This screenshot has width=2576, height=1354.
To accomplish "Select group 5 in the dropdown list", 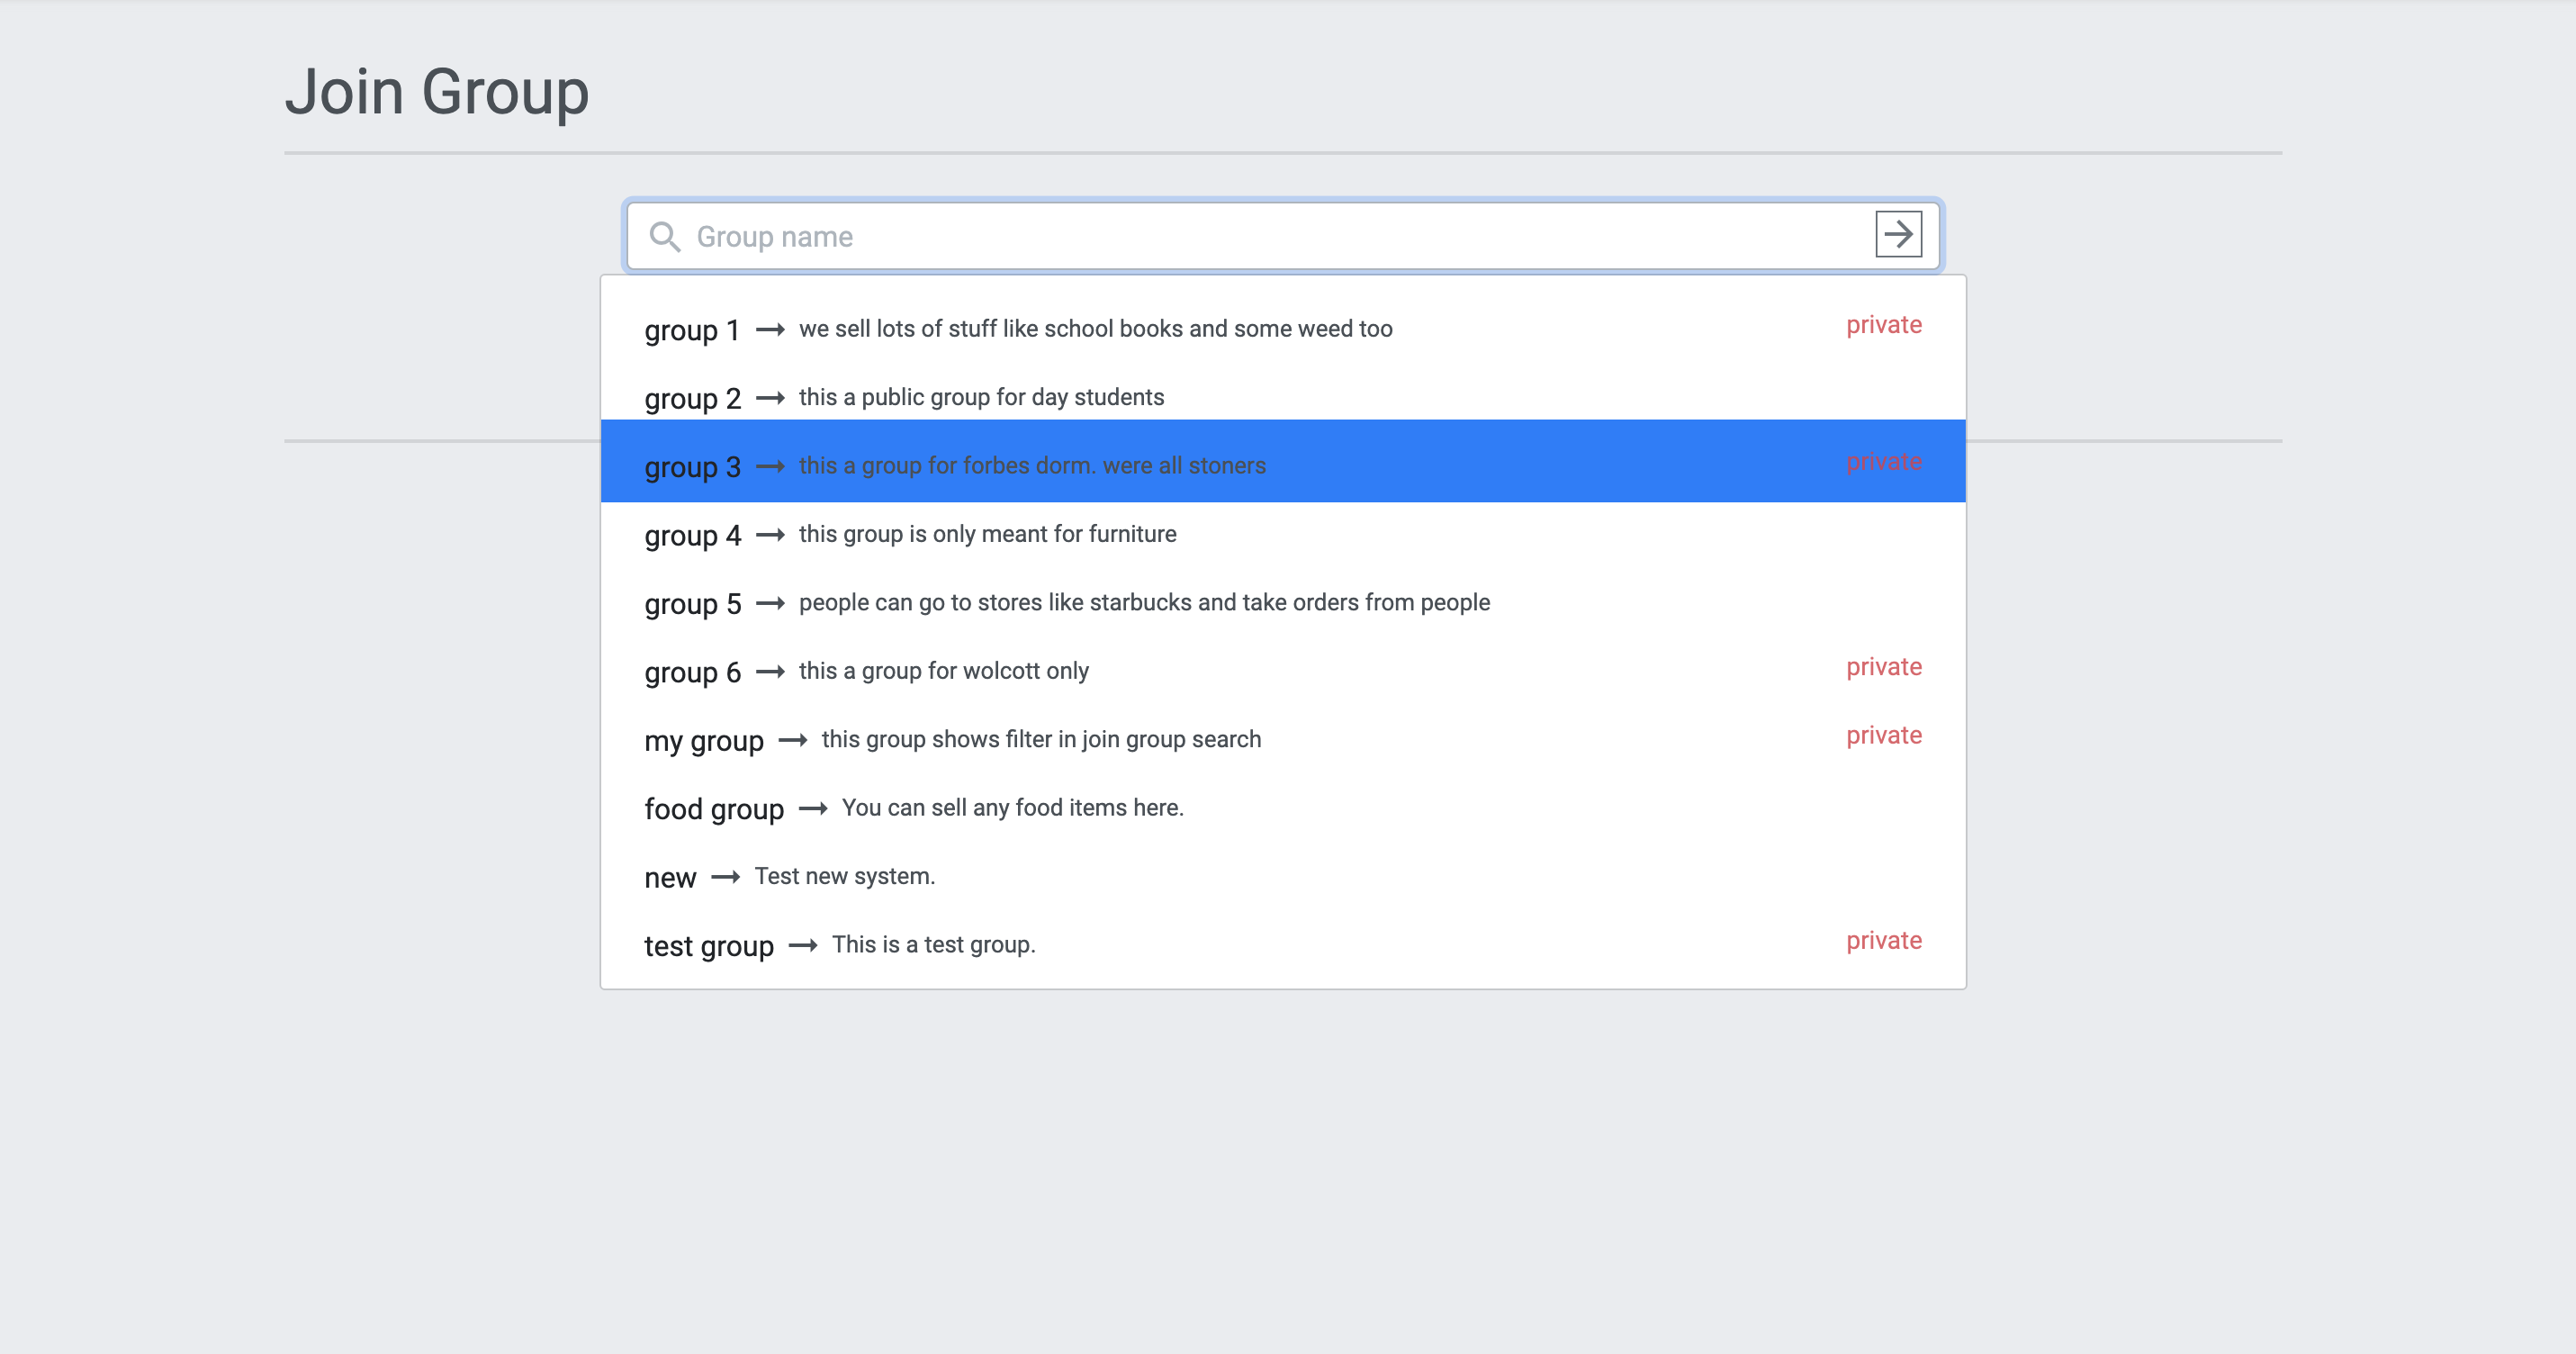I will click(x=1283, y=603).
